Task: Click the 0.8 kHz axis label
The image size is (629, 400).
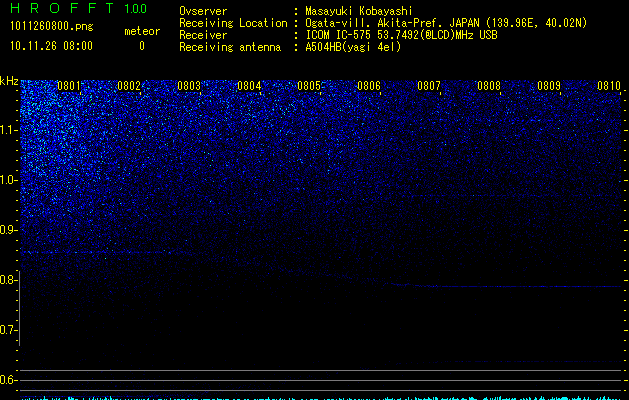Action: [x=9, y=280]
